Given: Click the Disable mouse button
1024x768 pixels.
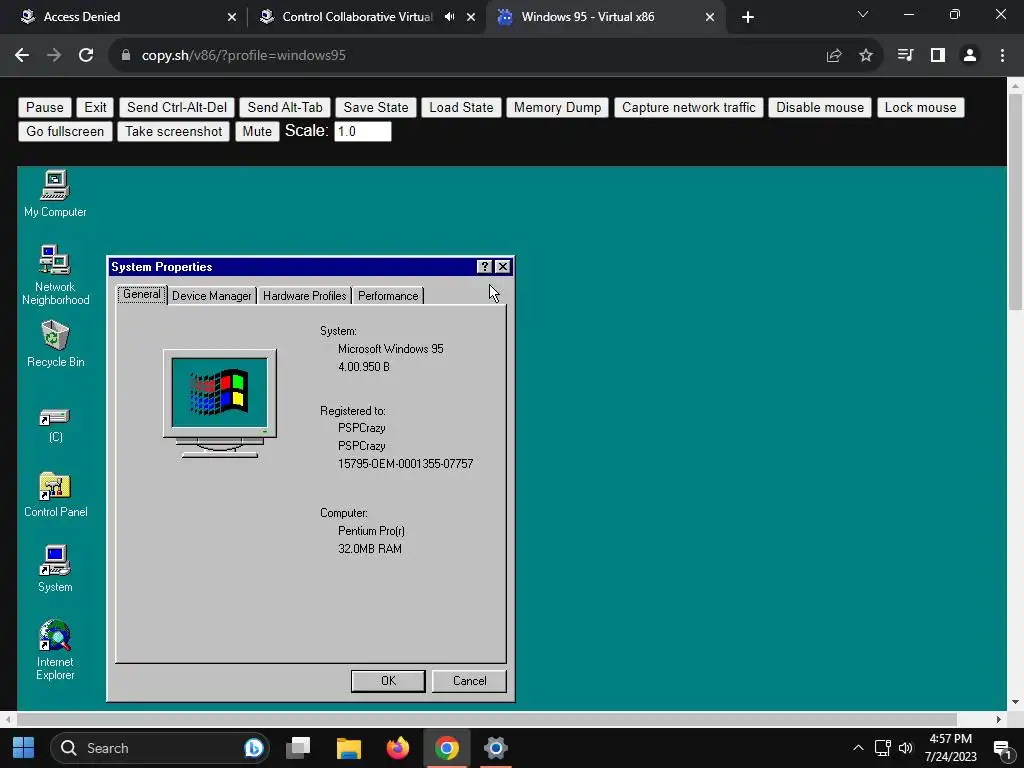Looking at the screenshot, I should coord(820,107).
